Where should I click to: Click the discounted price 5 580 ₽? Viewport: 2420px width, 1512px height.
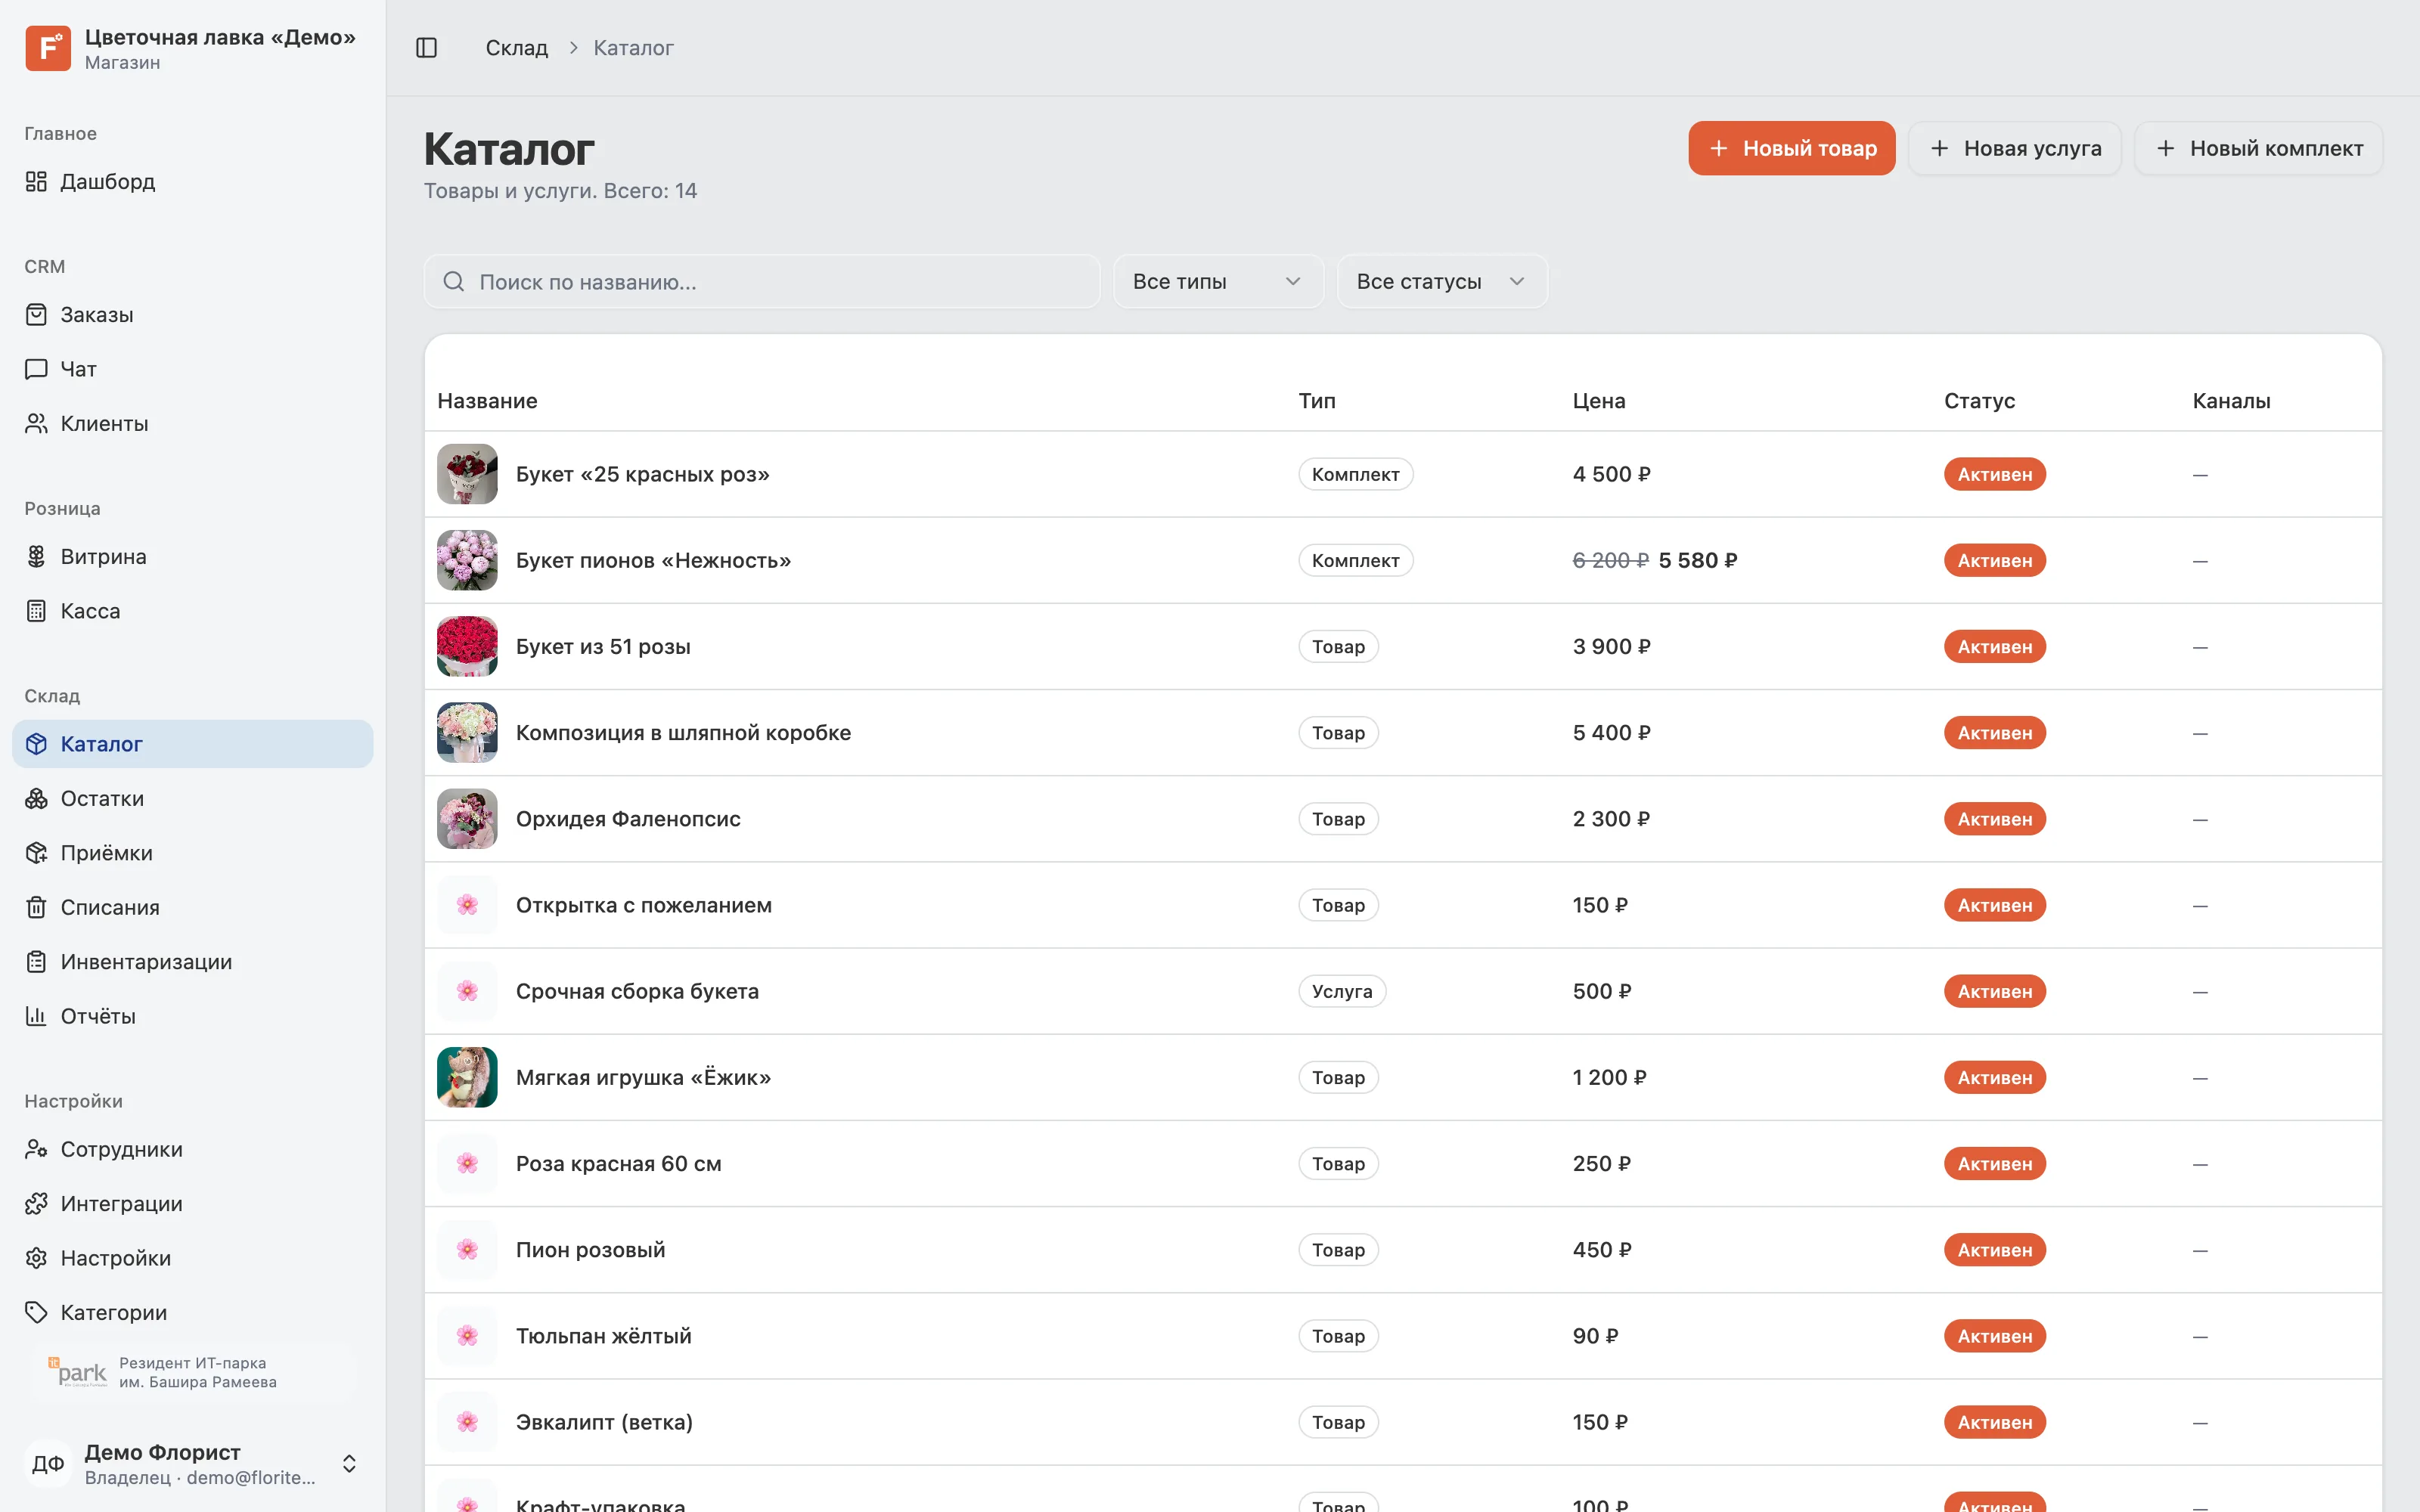tap(1697, 560)
